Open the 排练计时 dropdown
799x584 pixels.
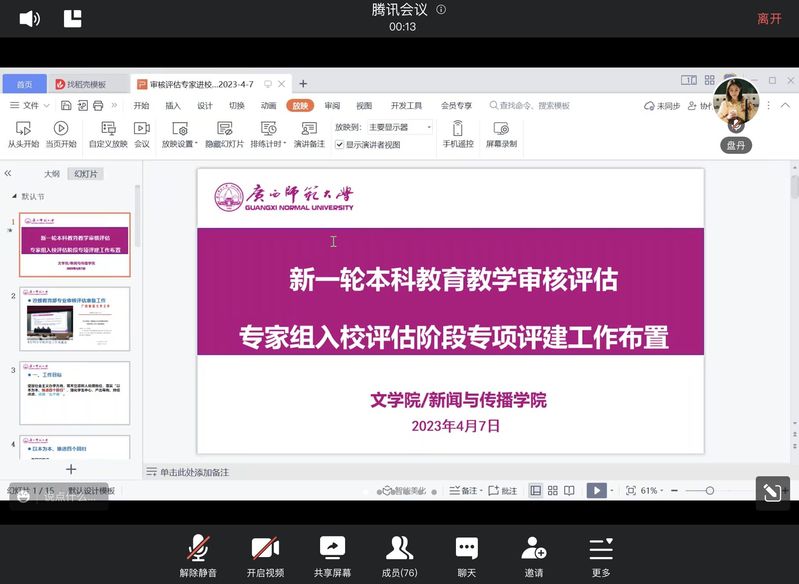[268, 135]
